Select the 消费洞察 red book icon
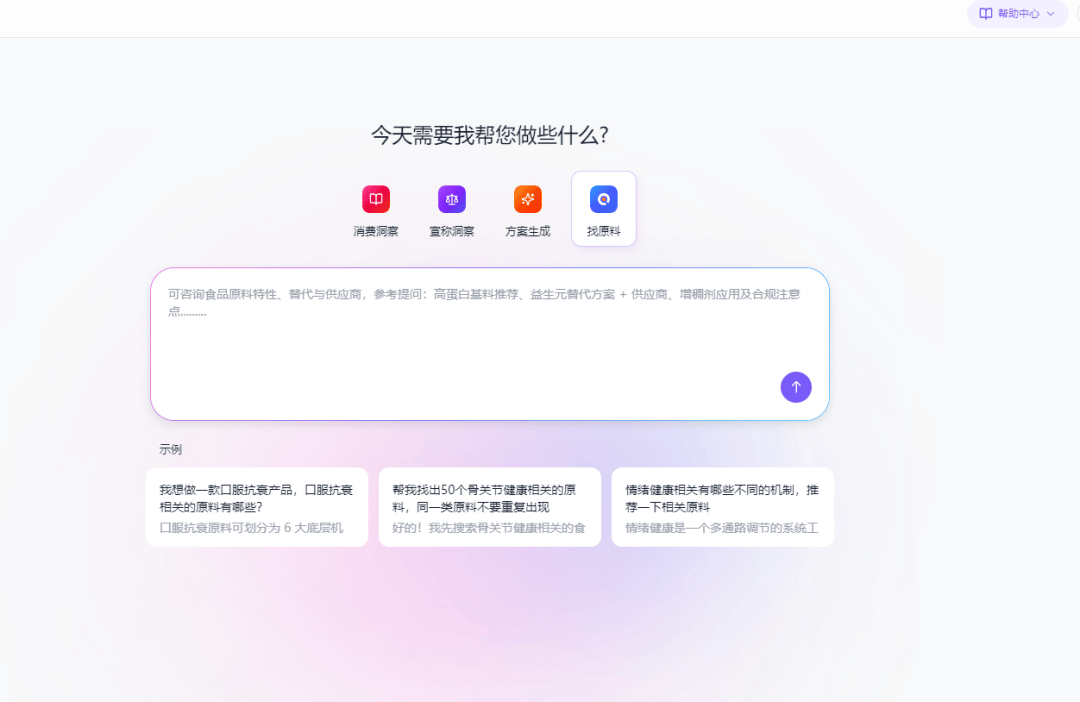The image size is (1080, 702). 375,199
